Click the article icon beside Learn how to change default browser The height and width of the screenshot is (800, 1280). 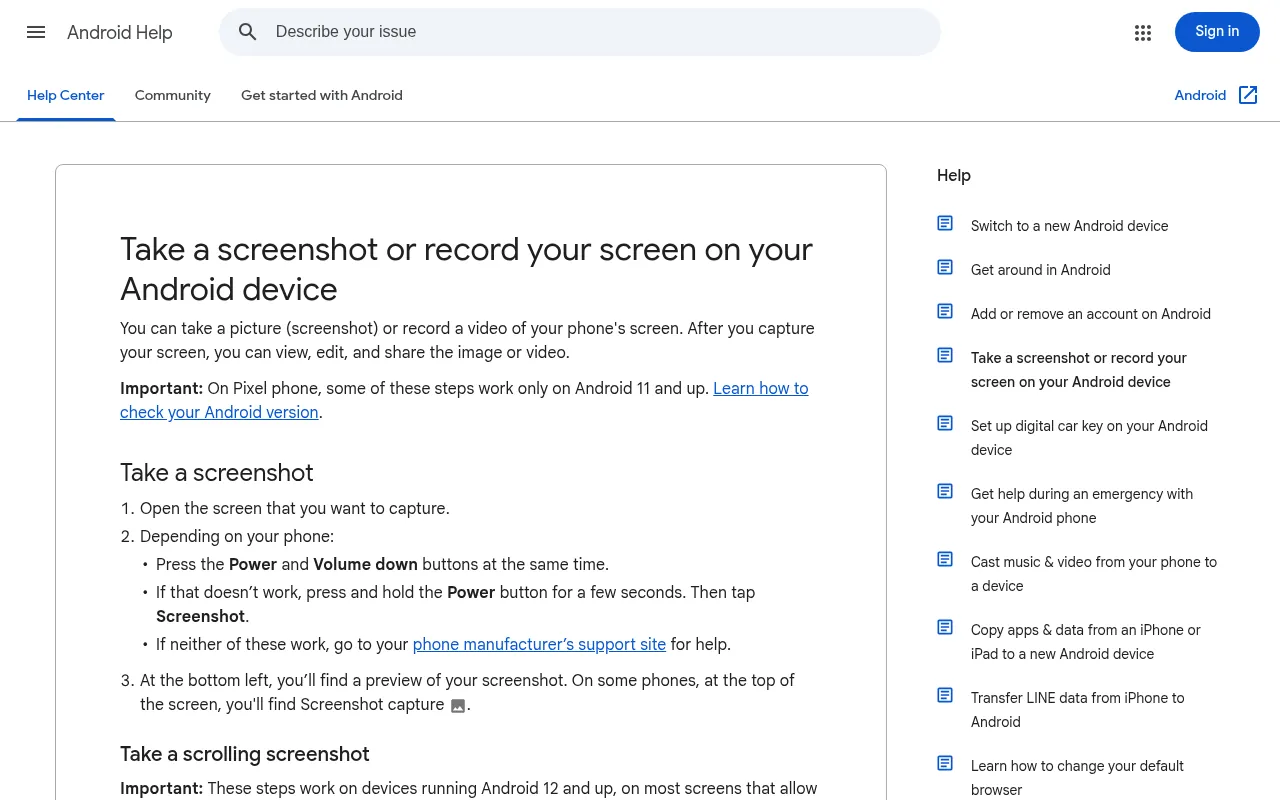(x=945, y=763)
